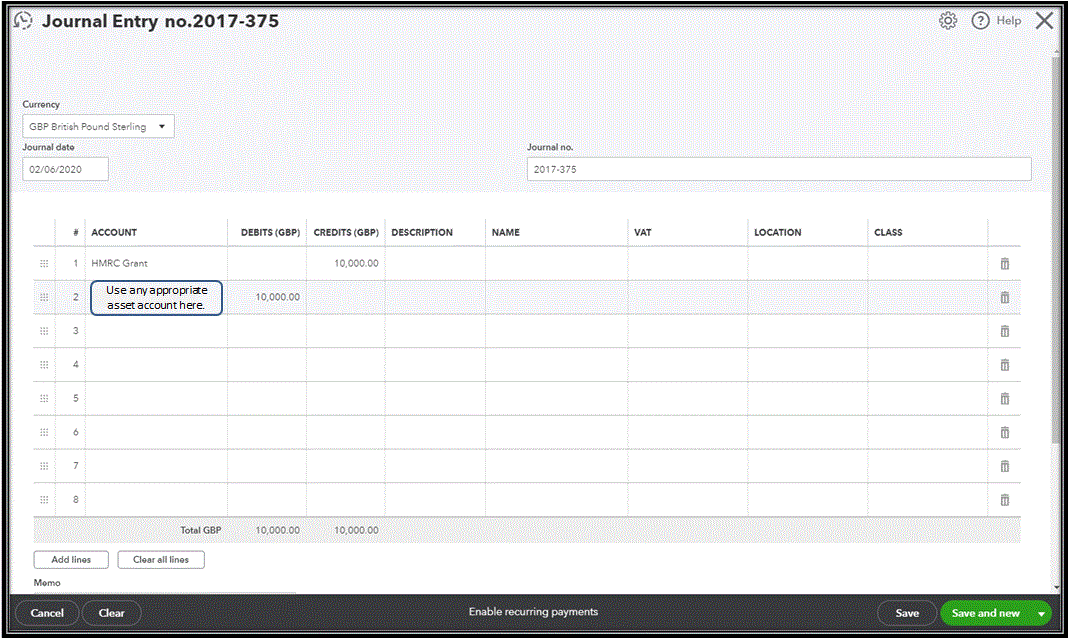Click the Journal date field

pos(65,169)
